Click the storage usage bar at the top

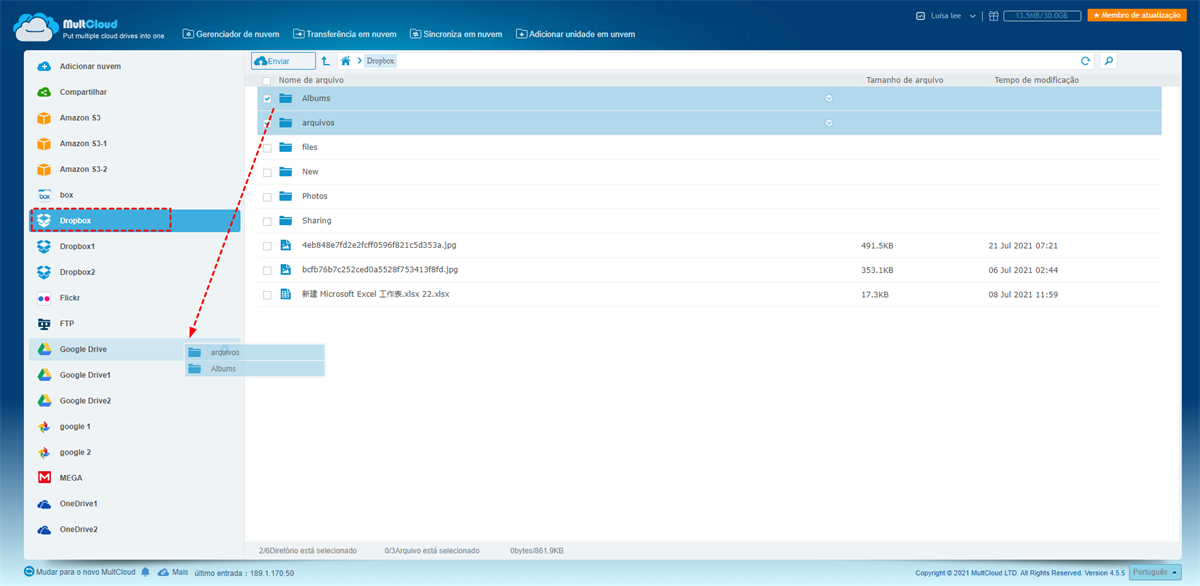coord(1041,16)
